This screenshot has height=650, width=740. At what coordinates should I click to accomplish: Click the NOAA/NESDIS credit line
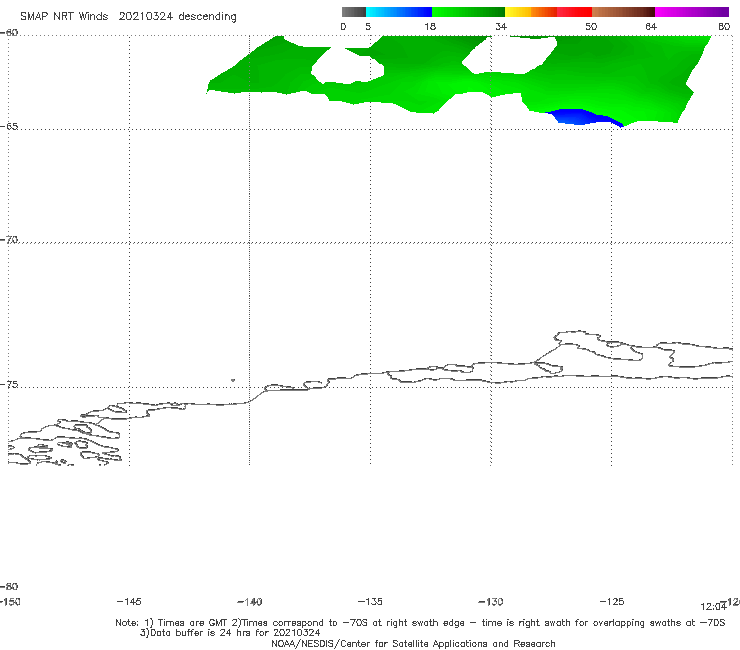pyautogui.click(x=413, y=643)
